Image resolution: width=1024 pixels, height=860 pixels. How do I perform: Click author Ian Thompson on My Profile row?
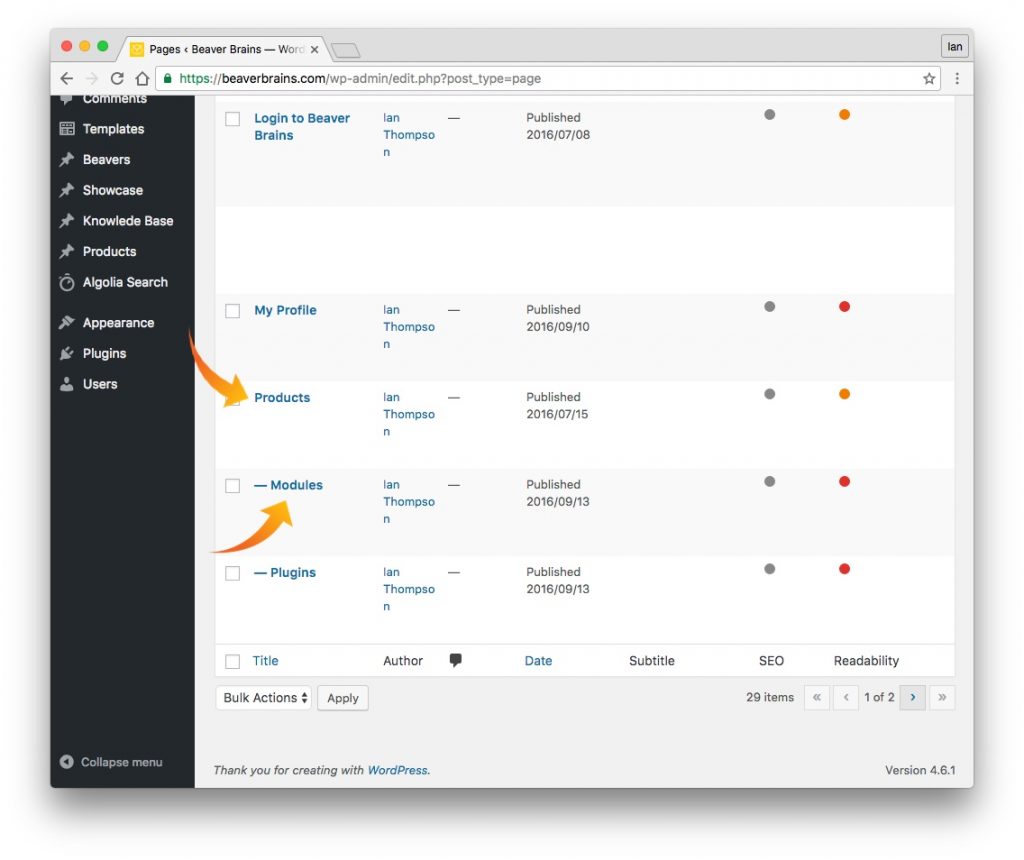coord(409,326)
